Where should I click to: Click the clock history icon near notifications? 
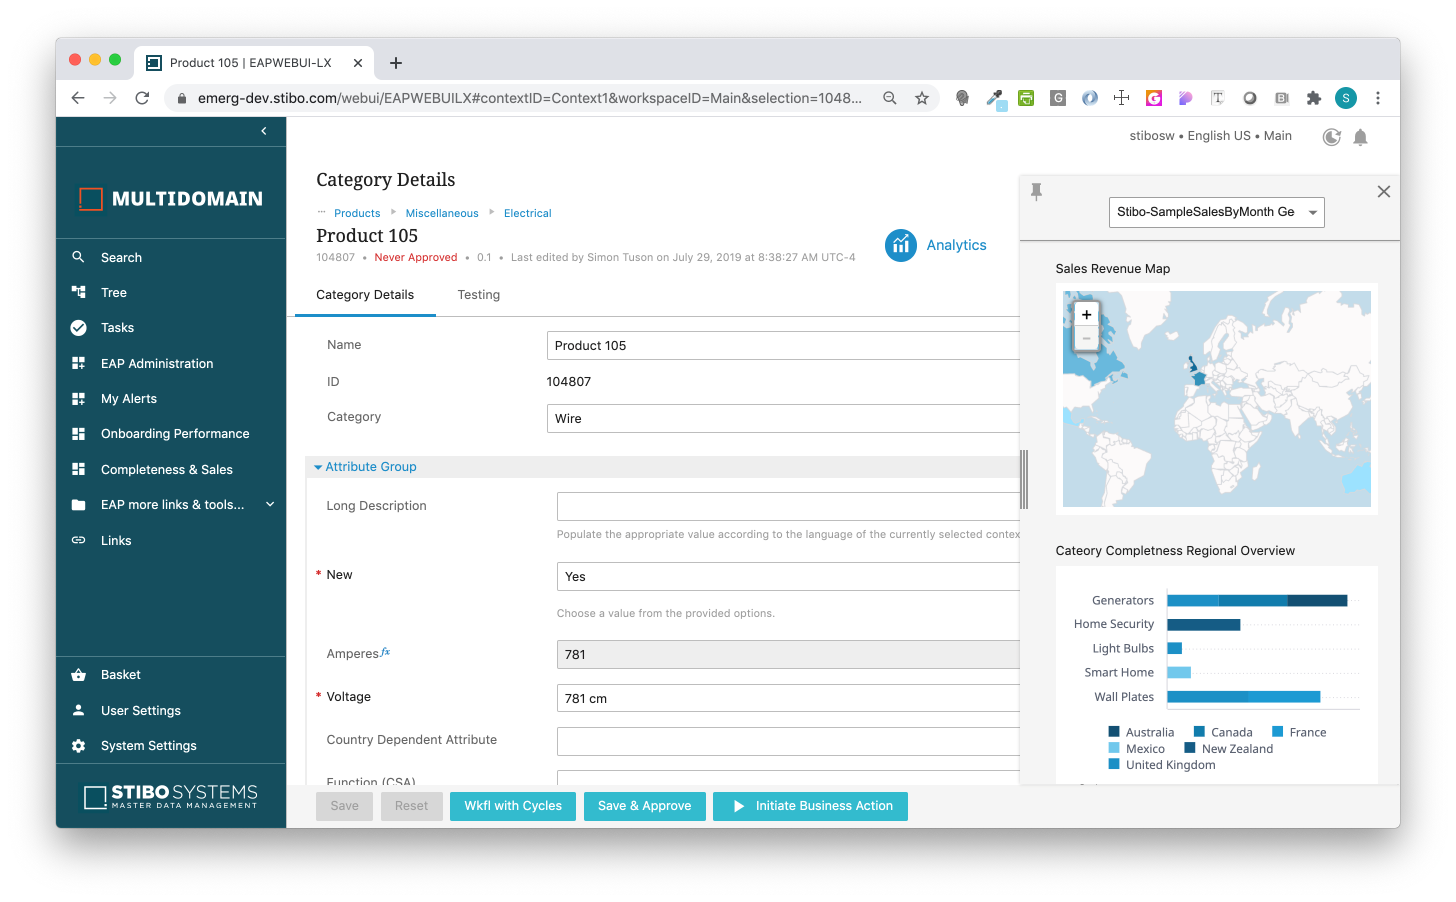pos(1331,137)
